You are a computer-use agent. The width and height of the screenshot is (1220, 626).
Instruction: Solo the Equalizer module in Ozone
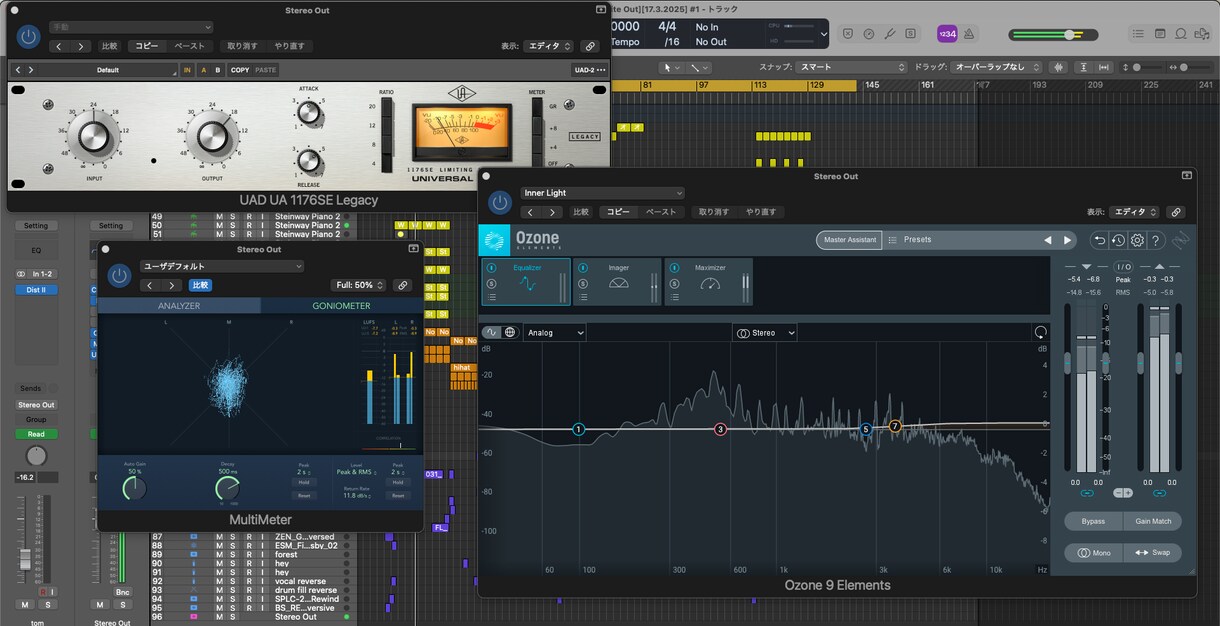click(491, 284)
